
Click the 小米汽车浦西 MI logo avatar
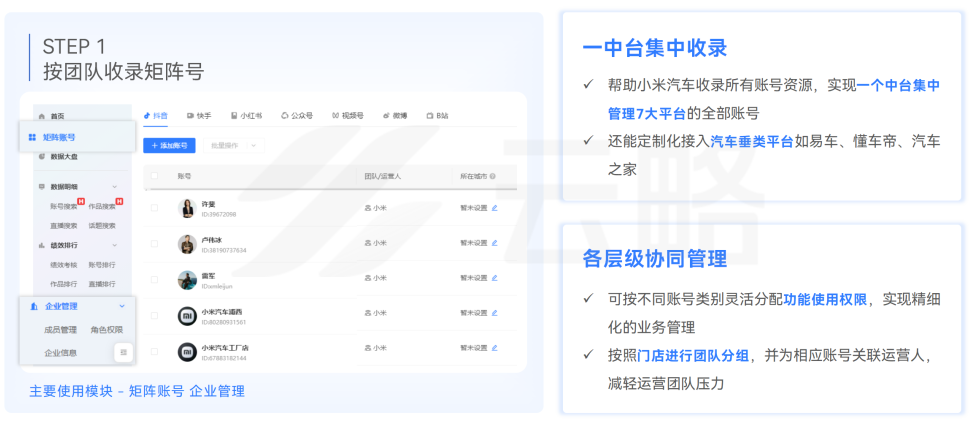[x=187, y=316]
